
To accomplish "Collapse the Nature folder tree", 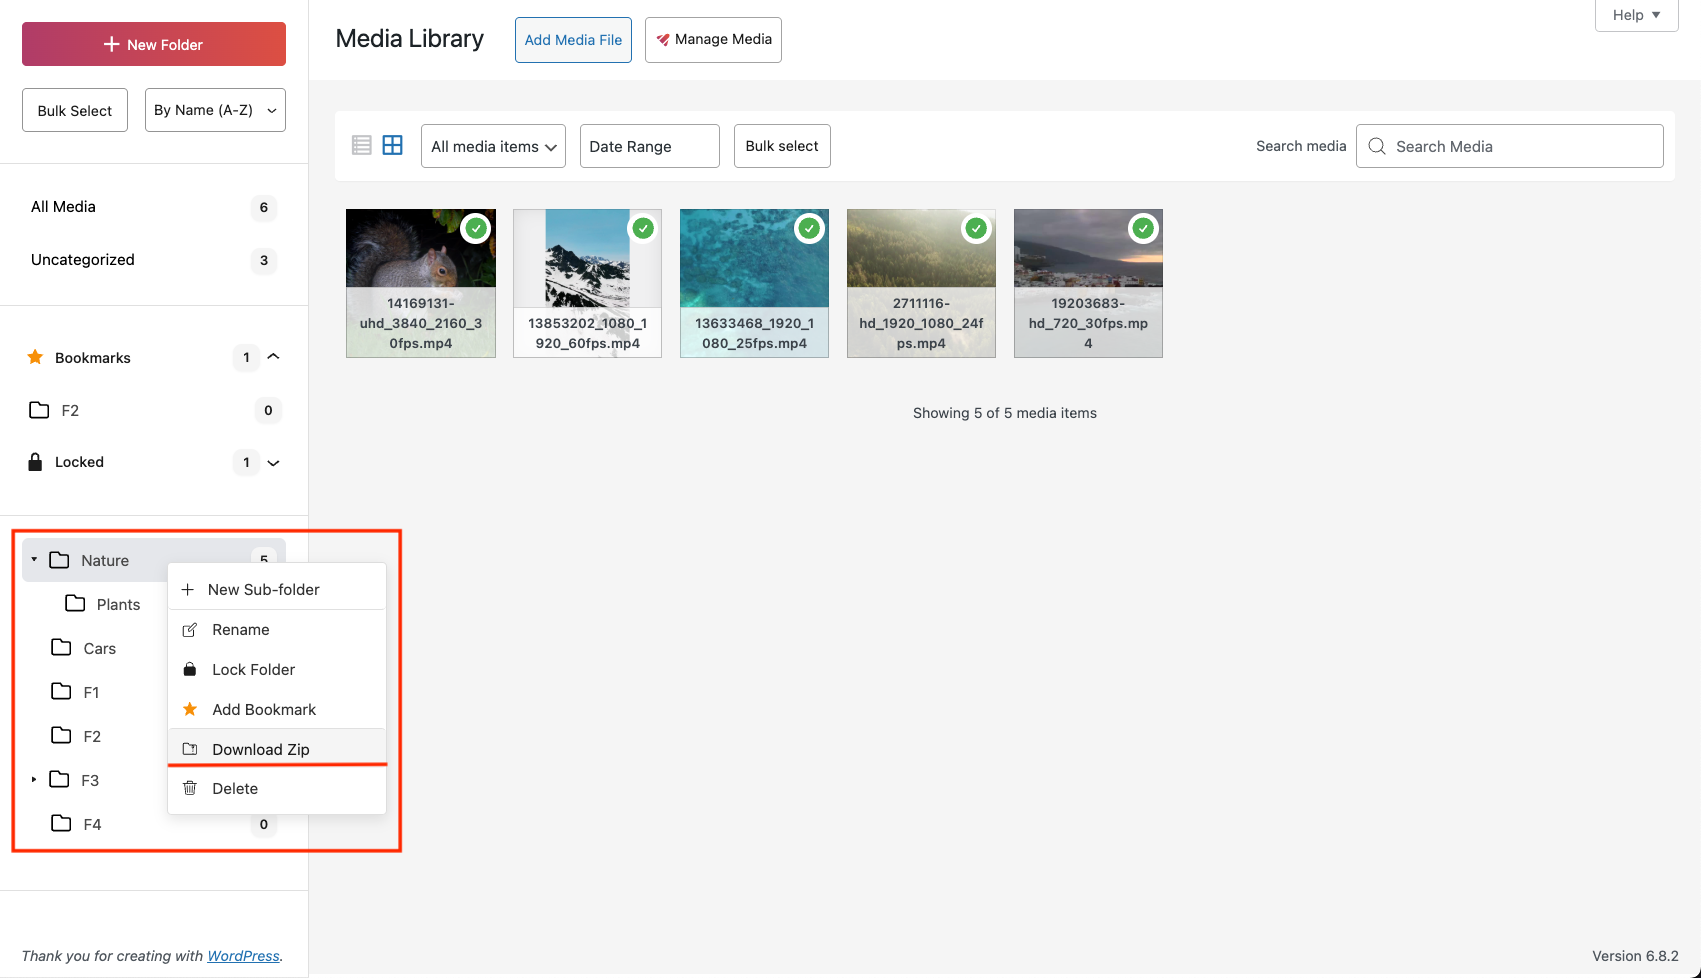I will click(x=33, y=559).
